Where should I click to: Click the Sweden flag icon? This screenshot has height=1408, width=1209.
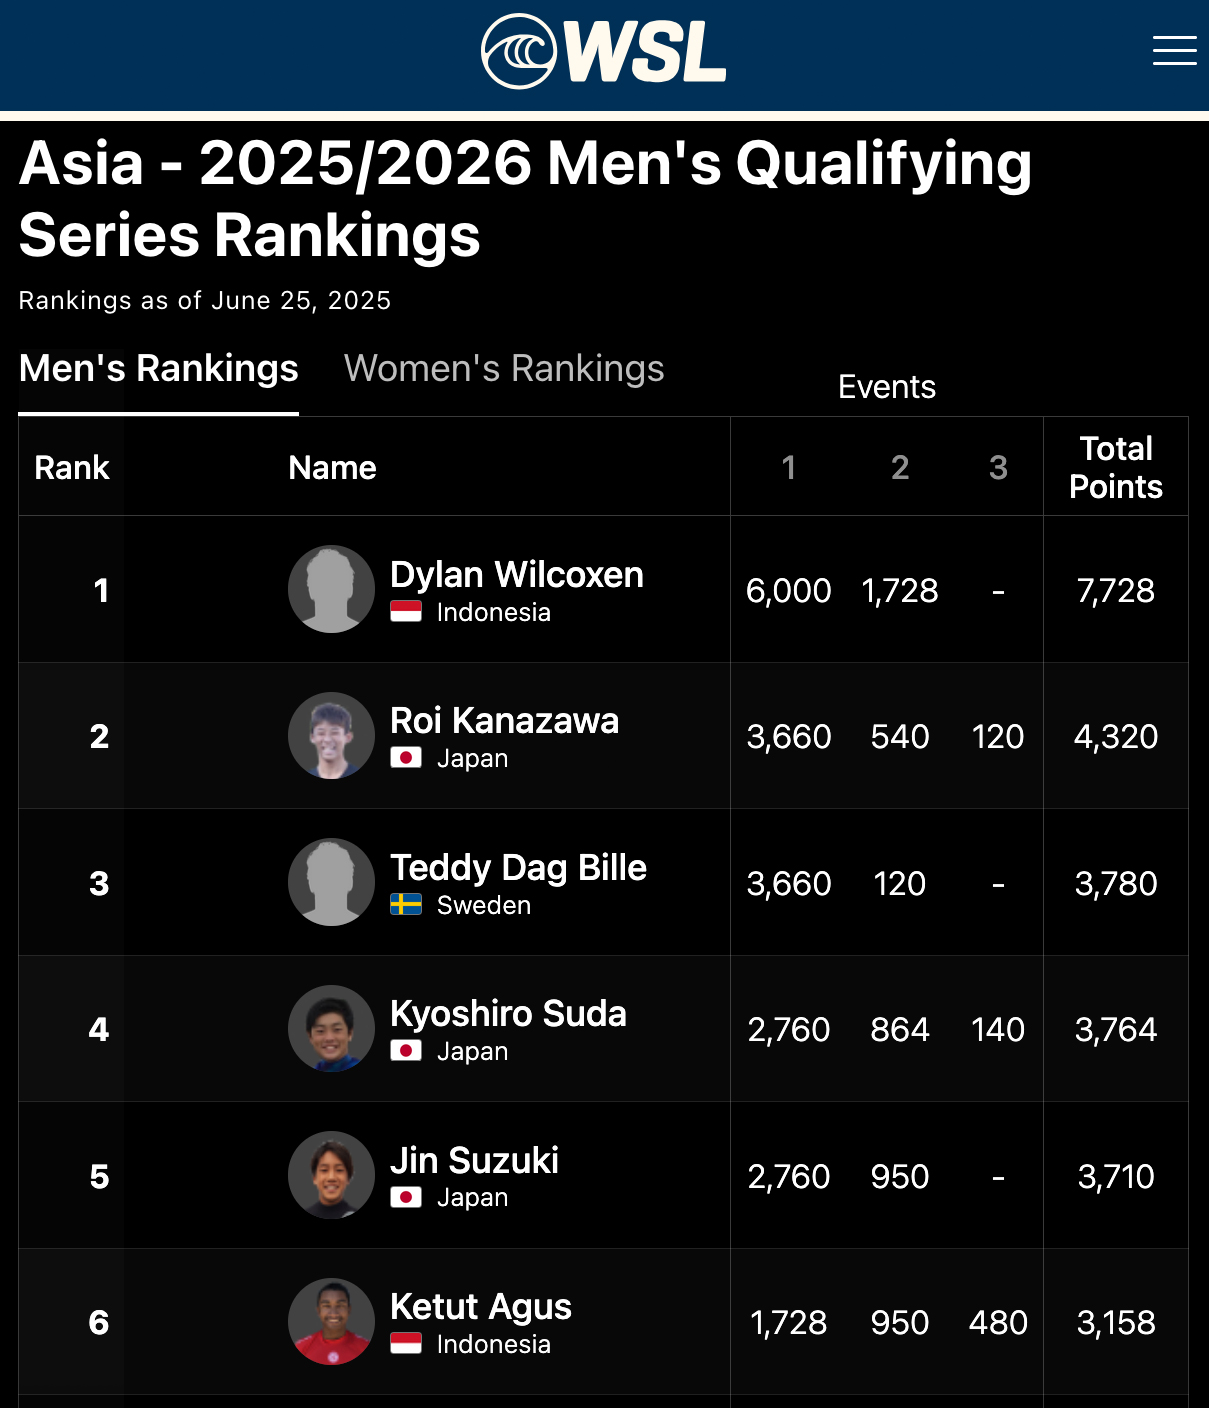pyautogui.click(x=406, y=905)
